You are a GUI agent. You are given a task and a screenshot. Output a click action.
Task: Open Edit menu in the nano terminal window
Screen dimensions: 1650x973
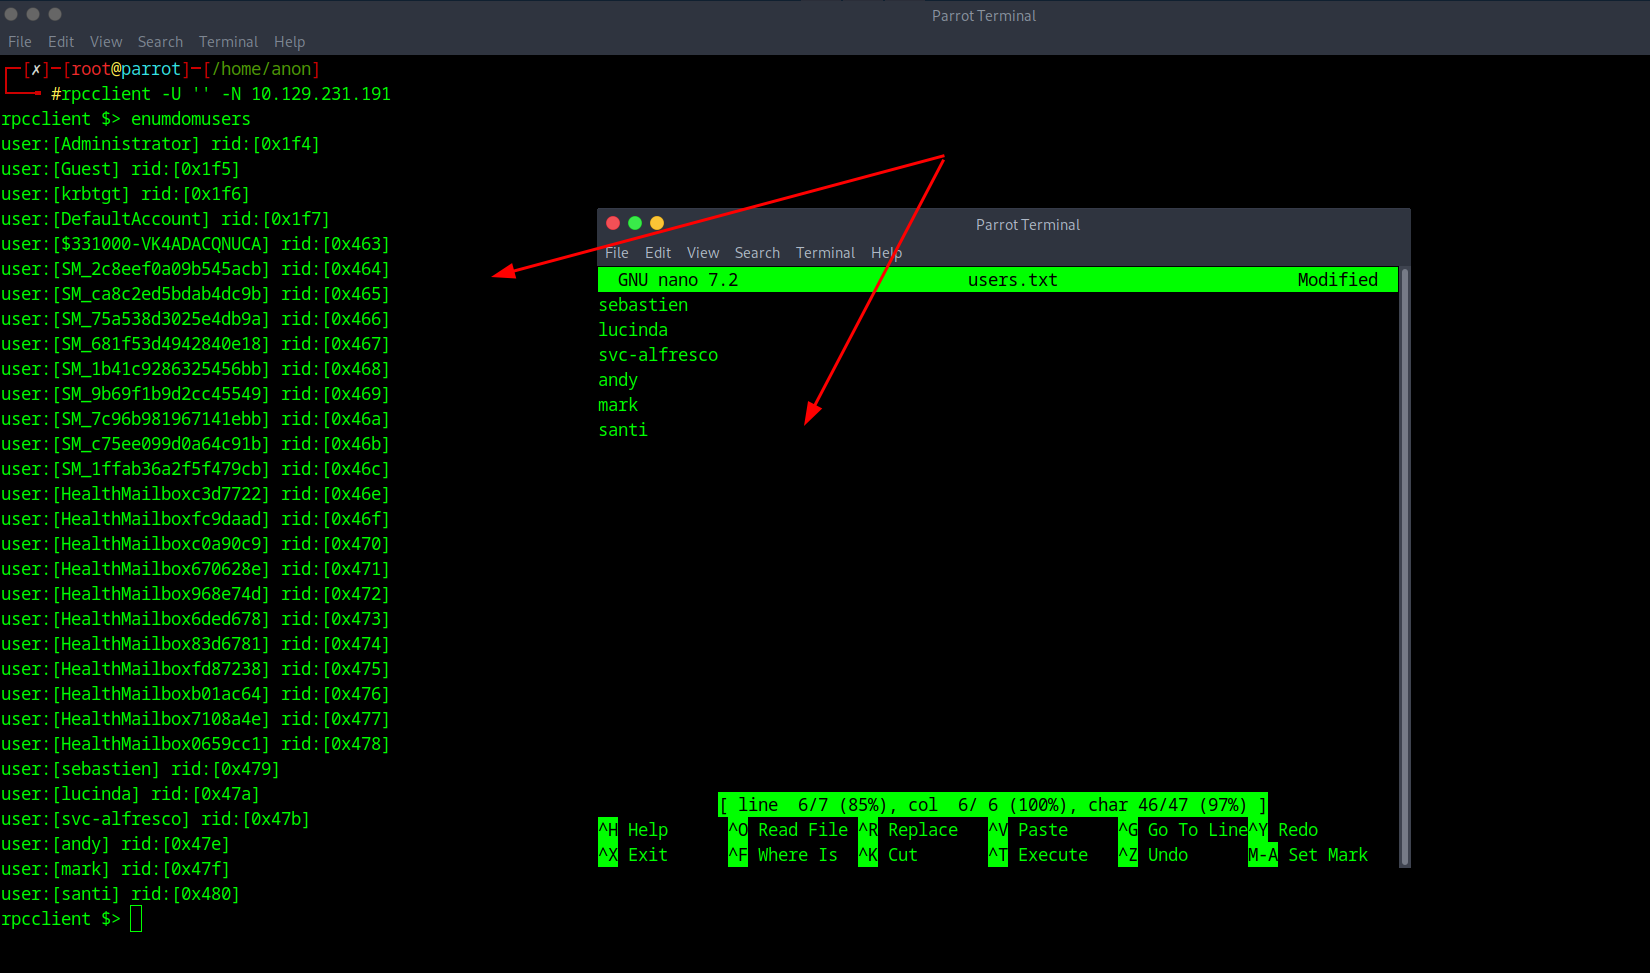point(658,253)
